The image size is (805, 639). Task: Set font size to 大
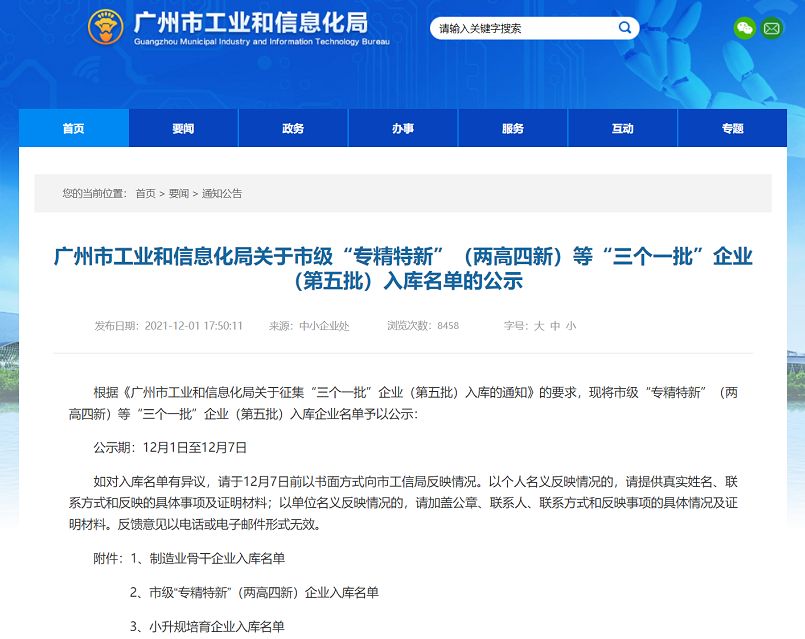tap(539, 326)
